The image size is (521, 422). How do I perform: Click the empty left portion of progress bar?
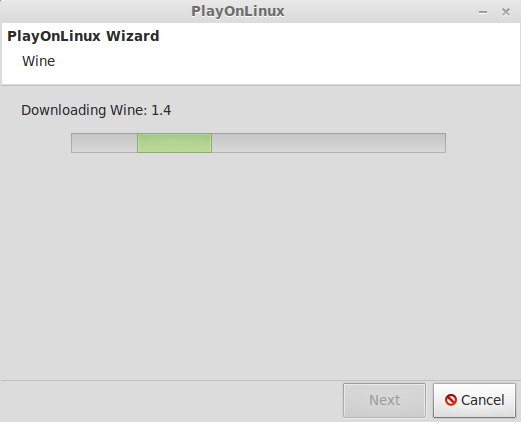[x=104, y=143]
